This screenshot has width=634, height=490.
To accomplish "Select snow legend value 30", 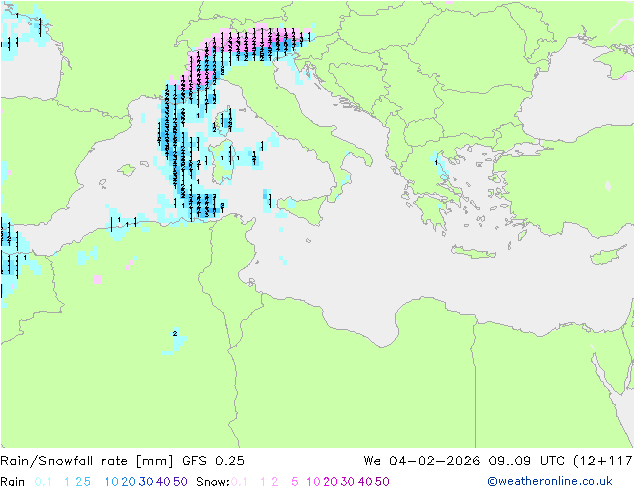I will pos(348,482).
